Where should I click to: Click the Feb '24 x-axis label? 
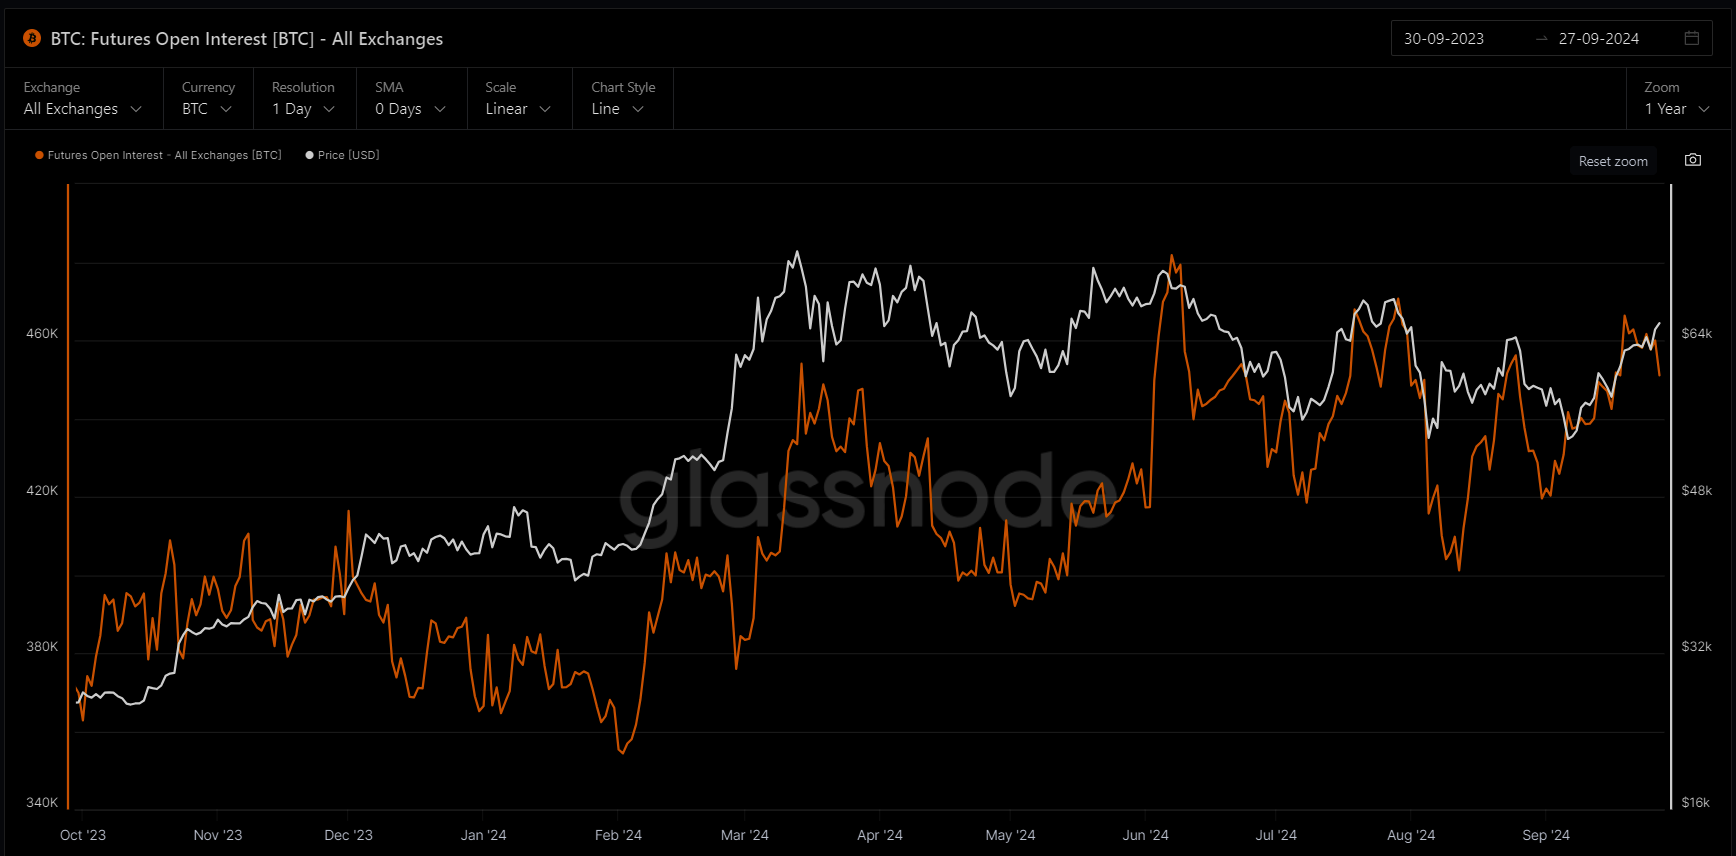pos(618,835)
